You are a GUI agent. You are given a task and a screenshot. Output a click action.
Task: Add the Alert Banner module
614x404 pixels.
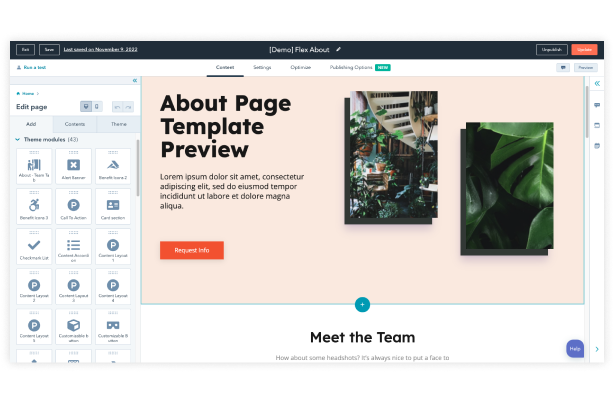point(73,166)
